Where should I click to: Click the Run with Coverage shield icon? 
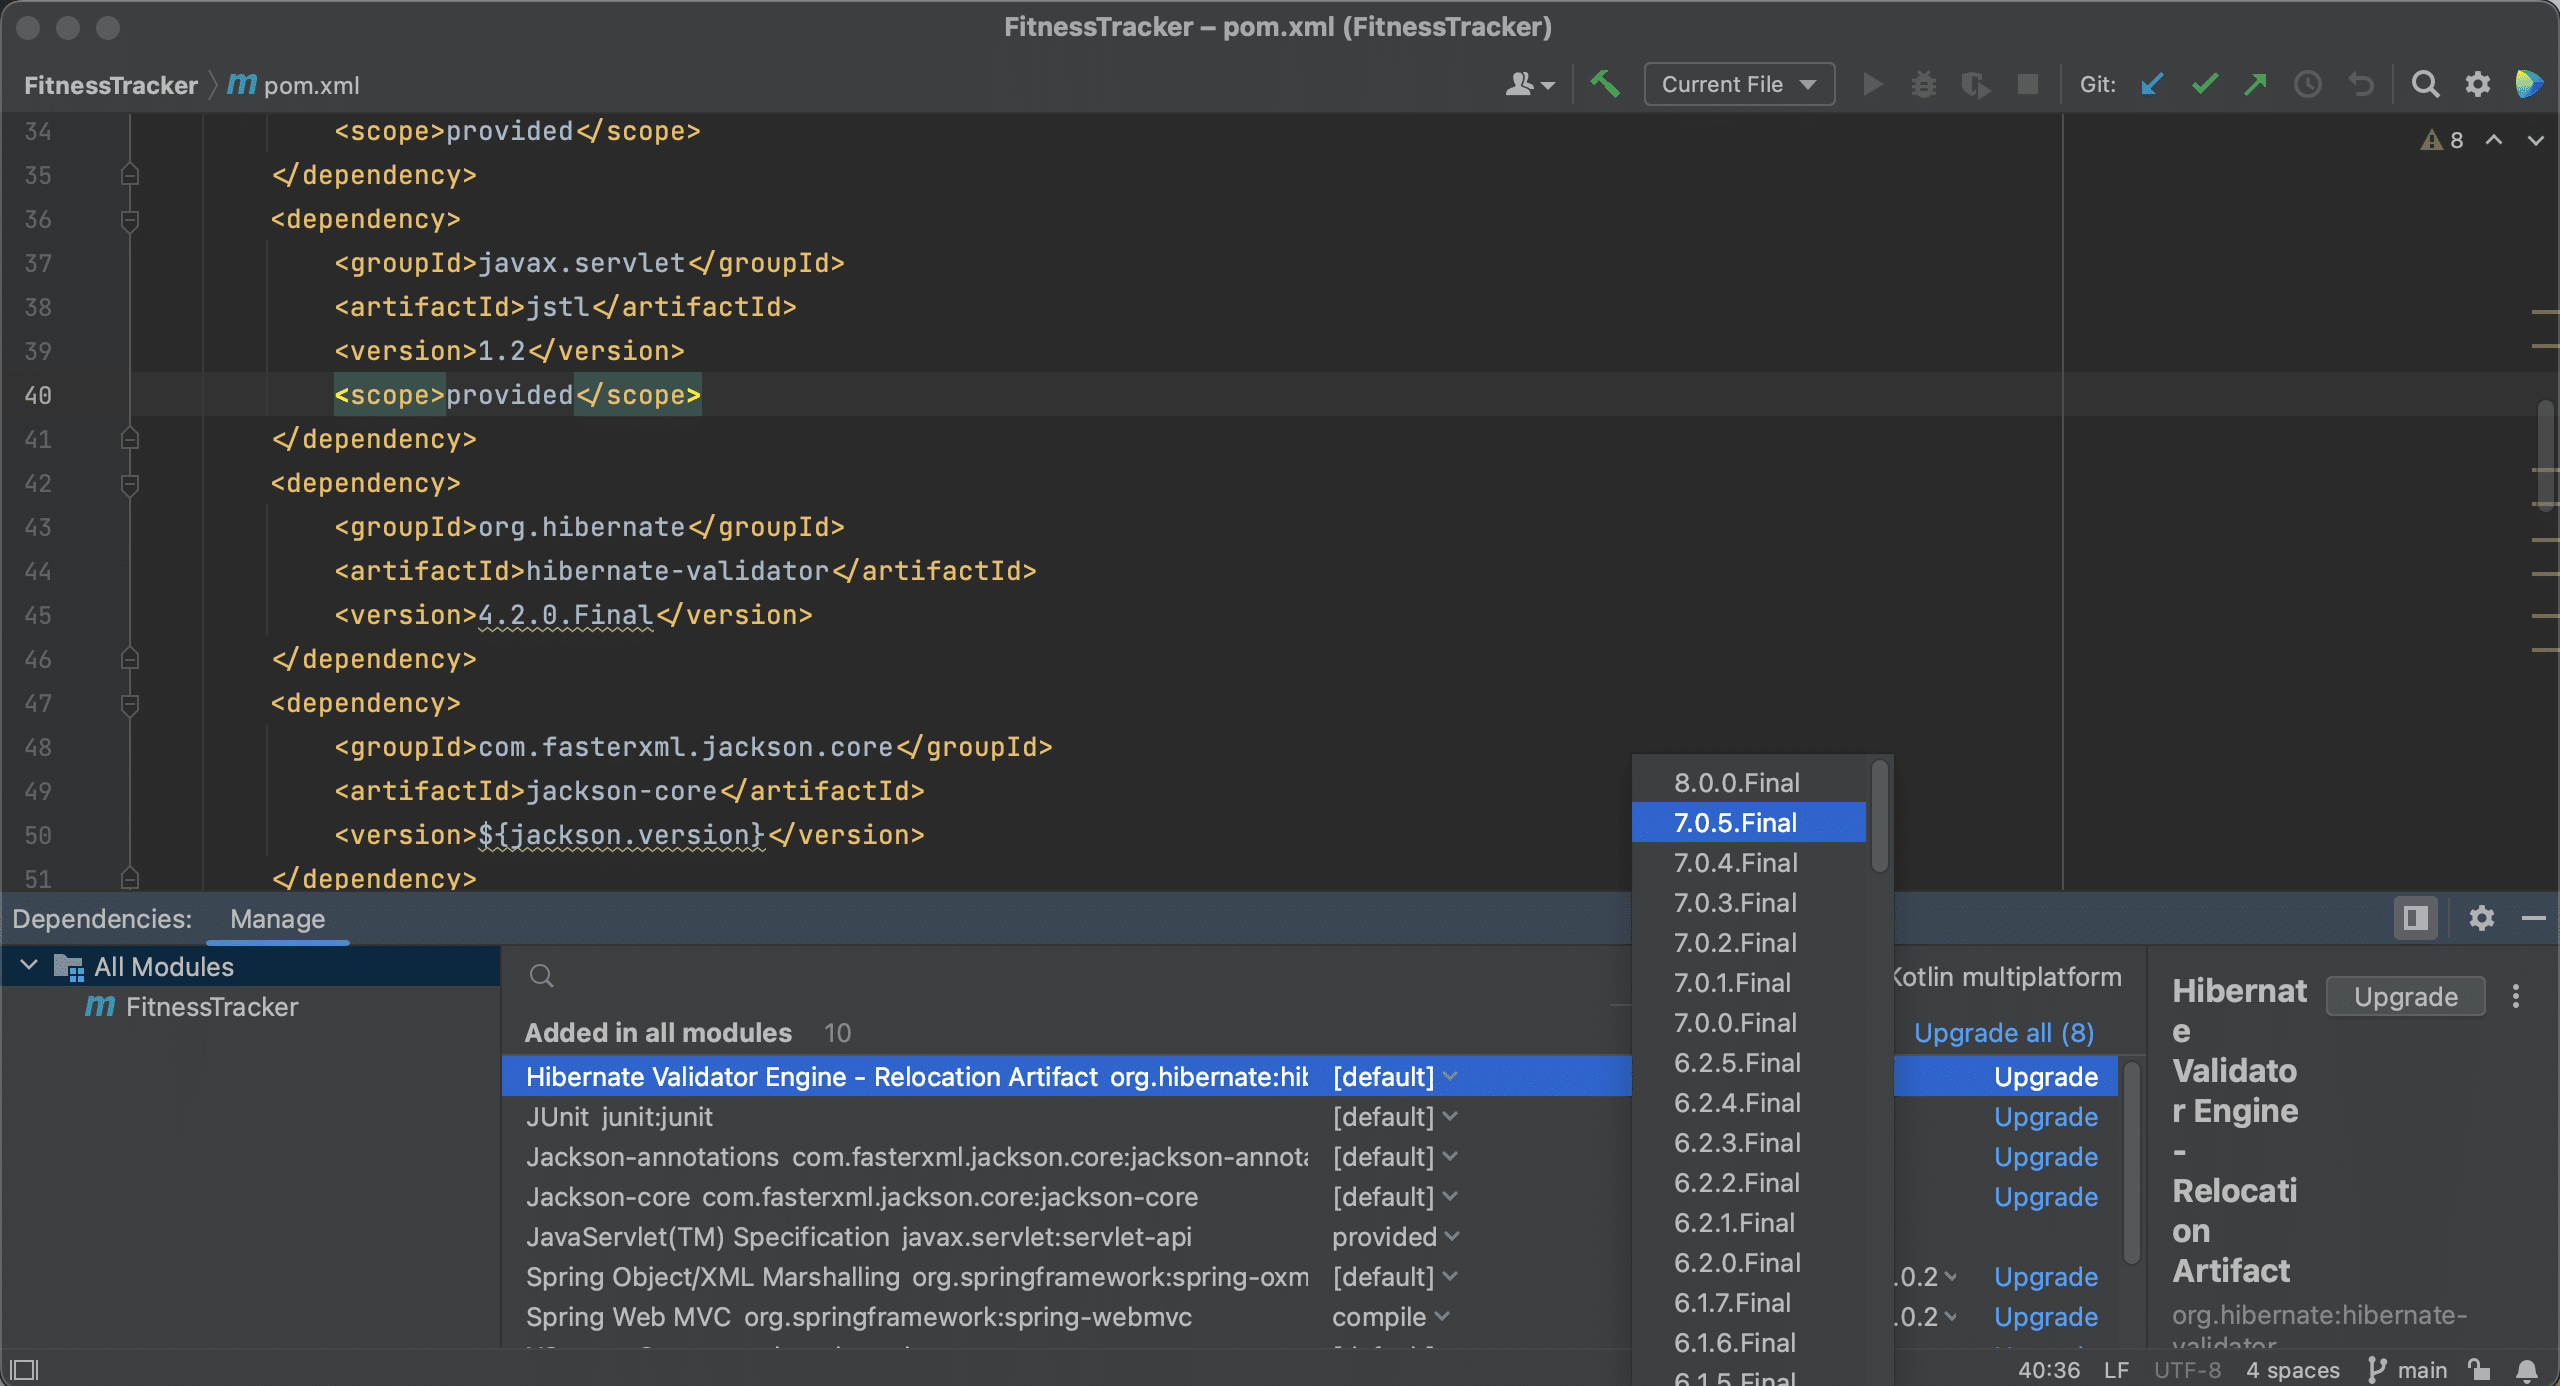[x=1975, y=84]
